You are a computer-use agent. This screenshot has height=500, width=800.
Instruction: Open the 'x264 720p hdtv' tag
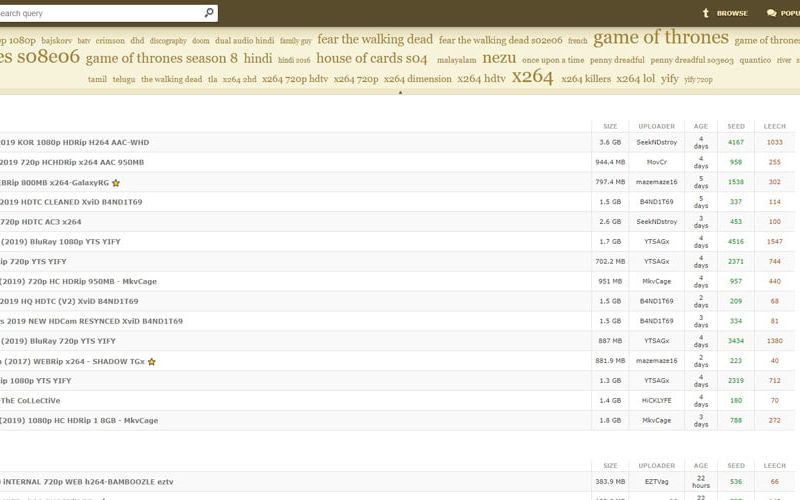pyautogui.click(x=295, y=79)
